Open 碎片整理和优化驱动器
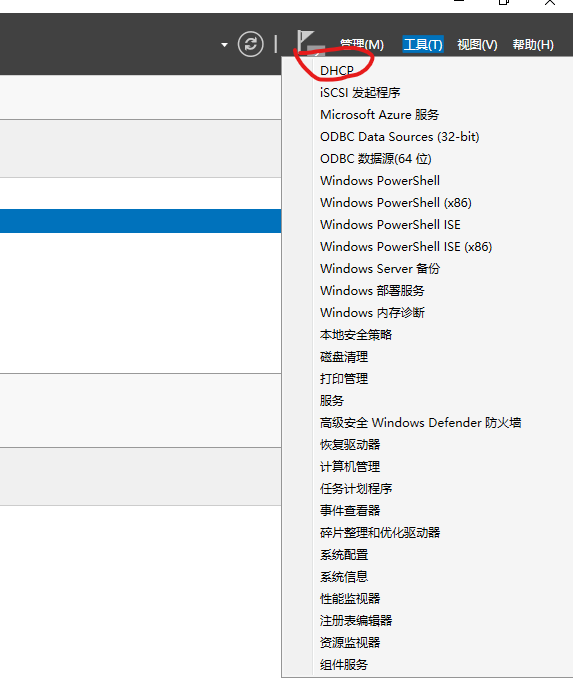The image size is (573, 678). (380, 532)
